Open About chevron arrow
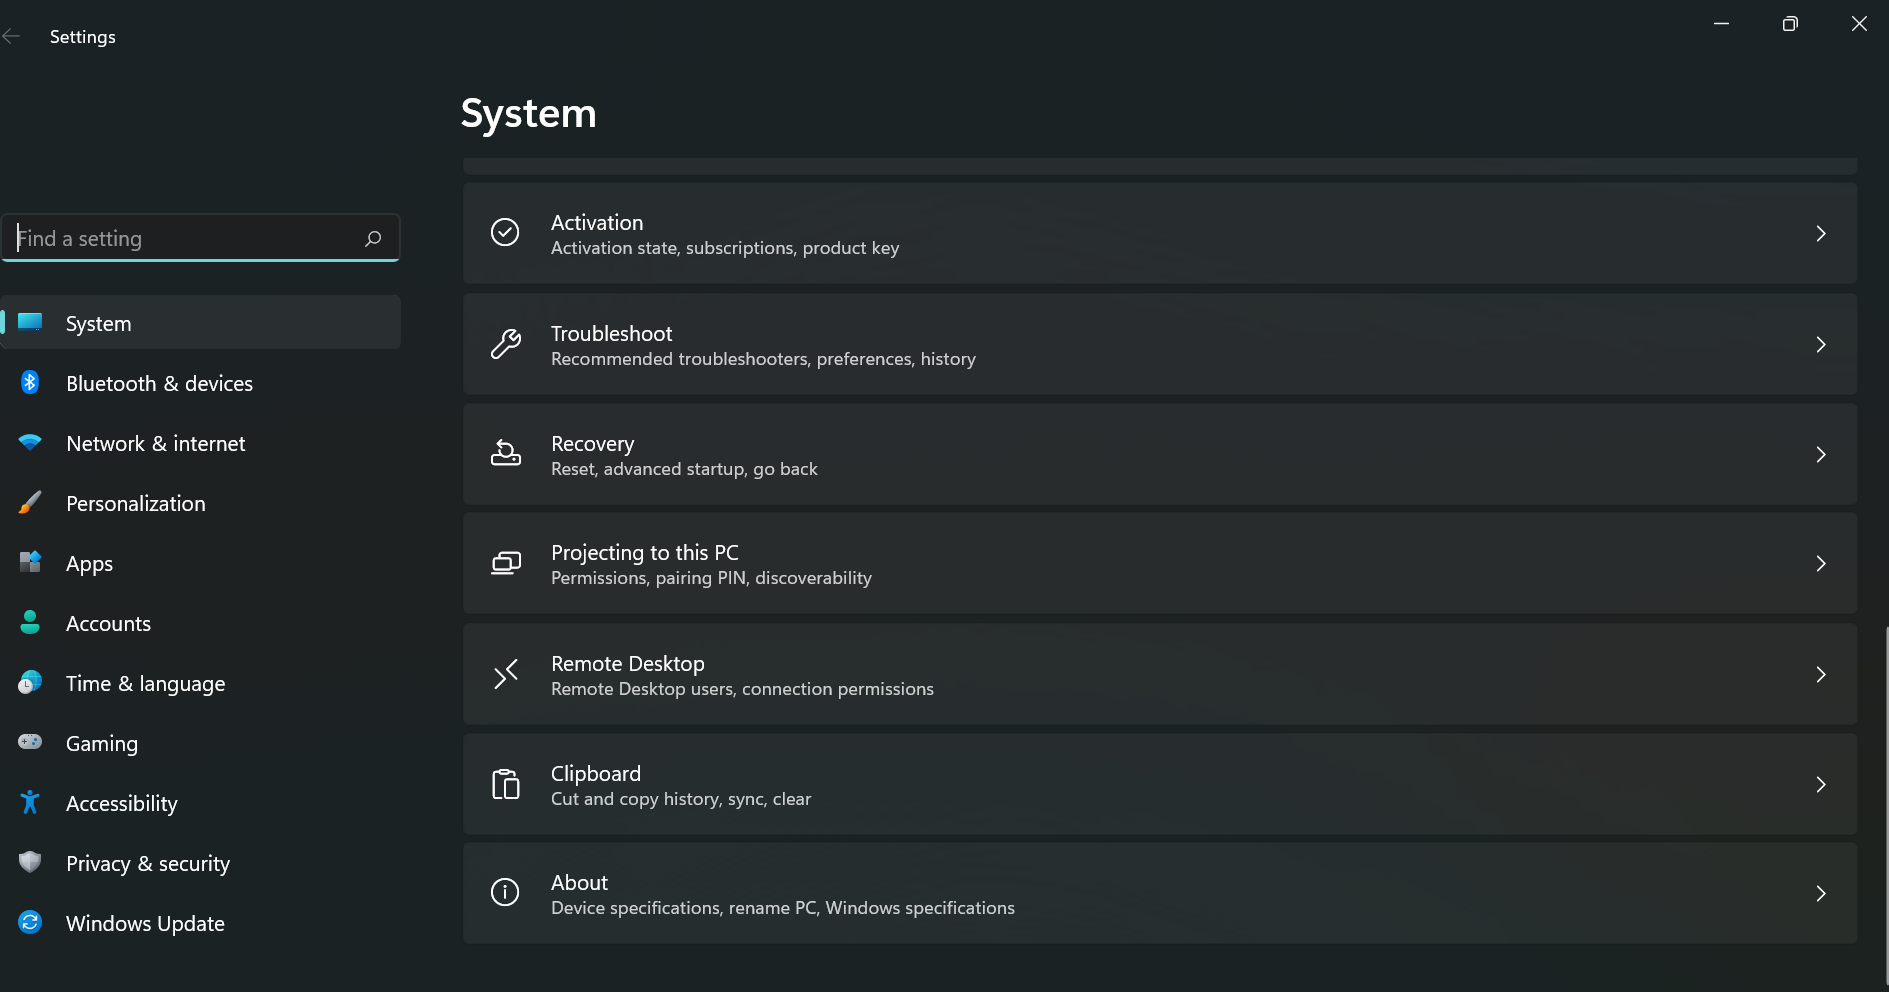Image resolution: width=1889 pixels, height=992 pixels. click(x=1821, y=894)
